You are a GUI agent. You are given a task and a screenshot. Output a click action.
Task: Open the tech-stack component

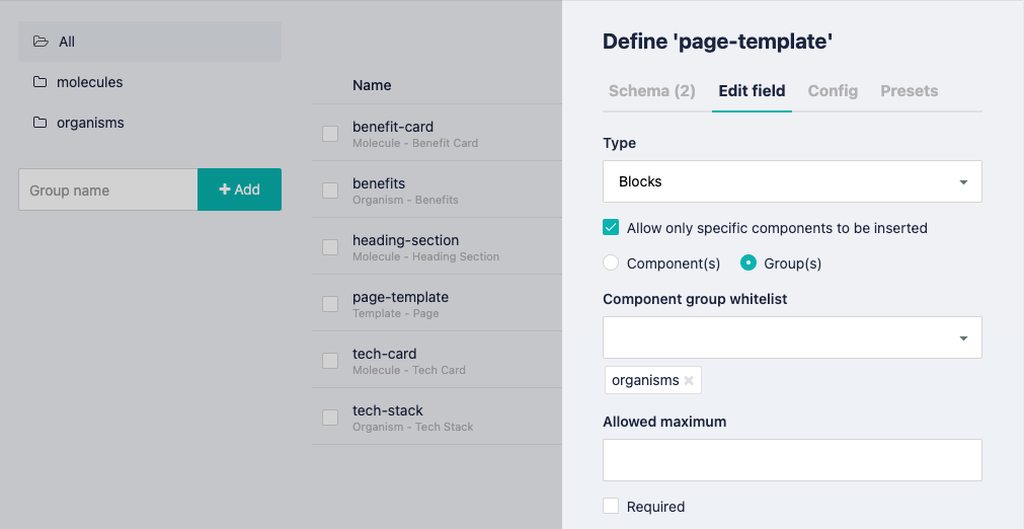tap(388, 411)
